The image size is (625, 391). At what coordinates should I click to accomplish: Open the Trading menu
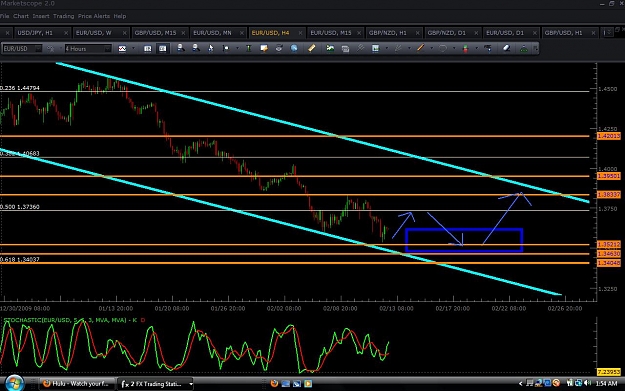pyautogui.click(x=63, y=16)
